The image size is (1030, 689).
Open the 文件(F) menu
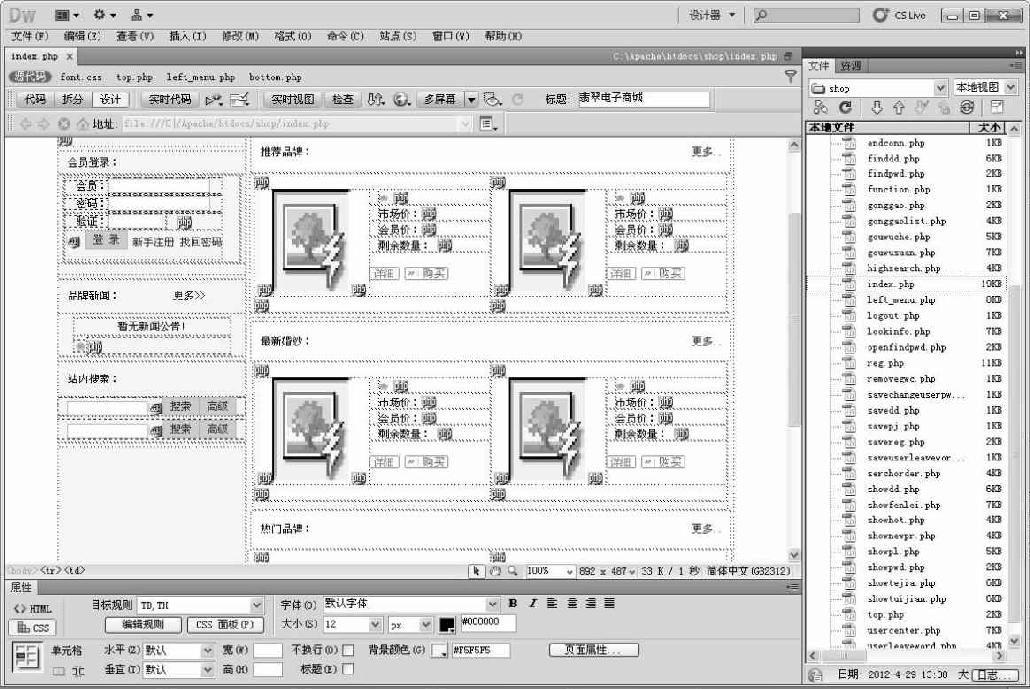30,36
